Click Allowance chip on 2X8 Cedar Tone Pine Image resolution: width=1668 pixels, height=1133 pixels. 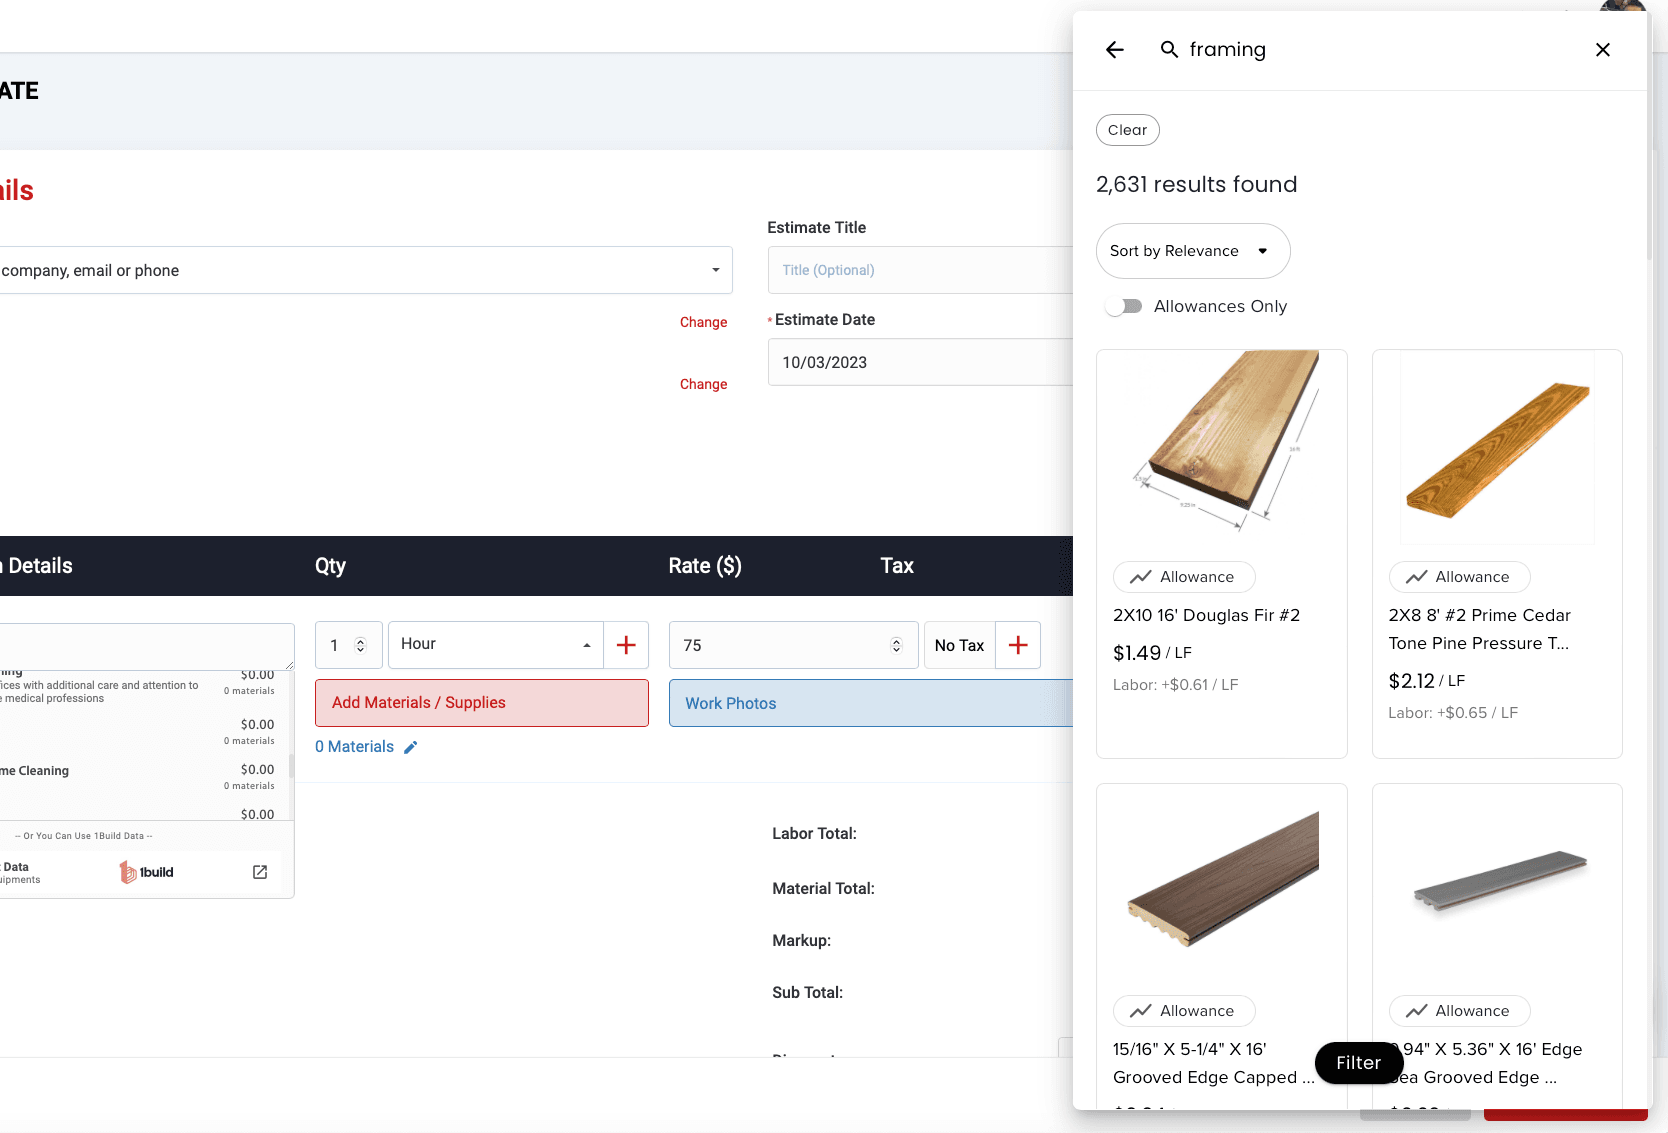[1459, 577]
